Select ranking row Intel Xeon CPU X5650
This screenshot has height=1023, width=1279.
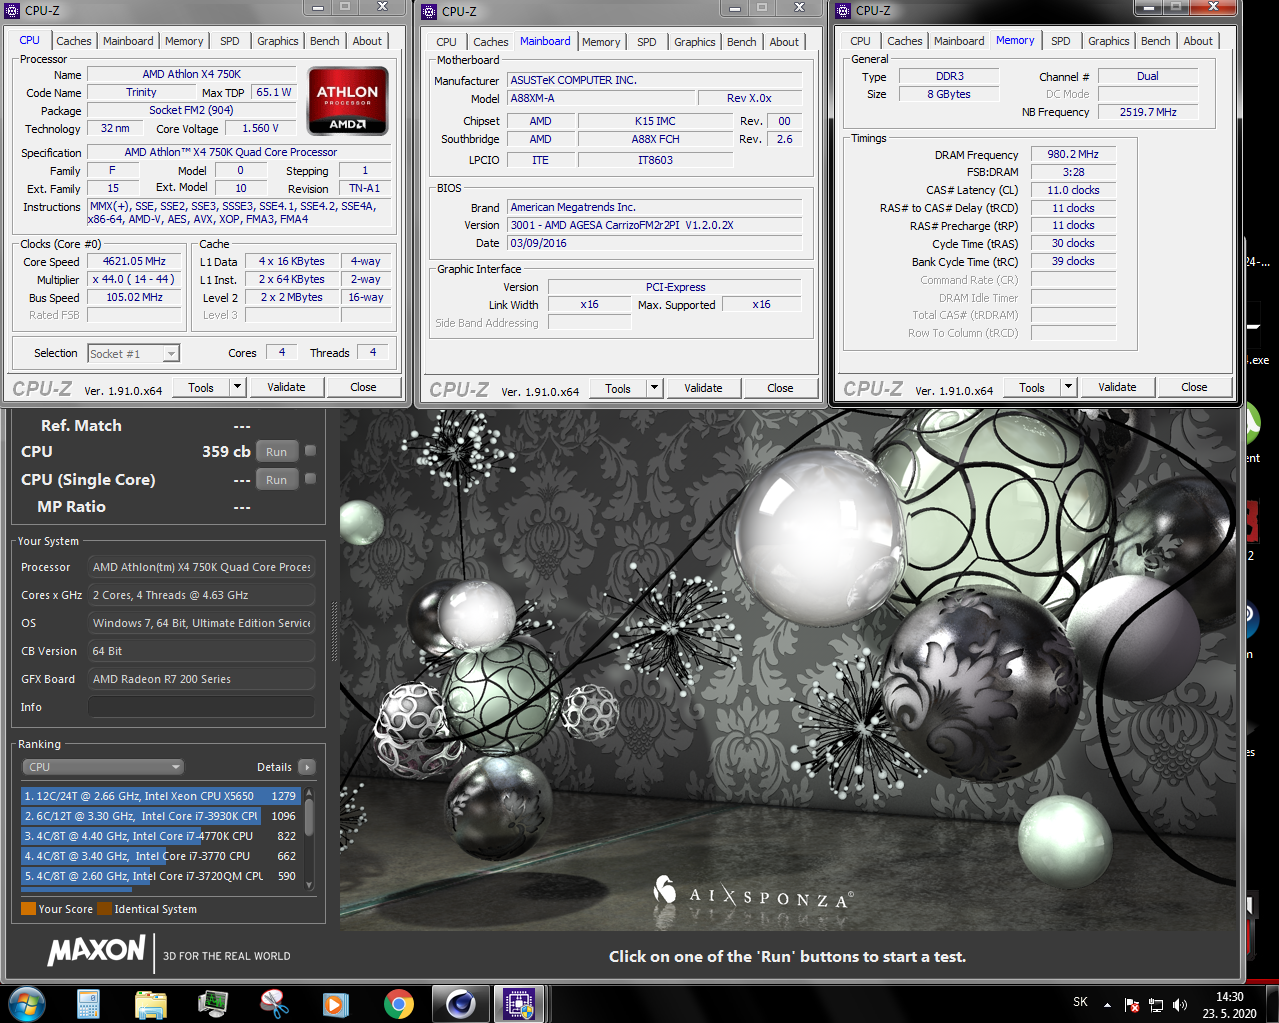point(161,796)
